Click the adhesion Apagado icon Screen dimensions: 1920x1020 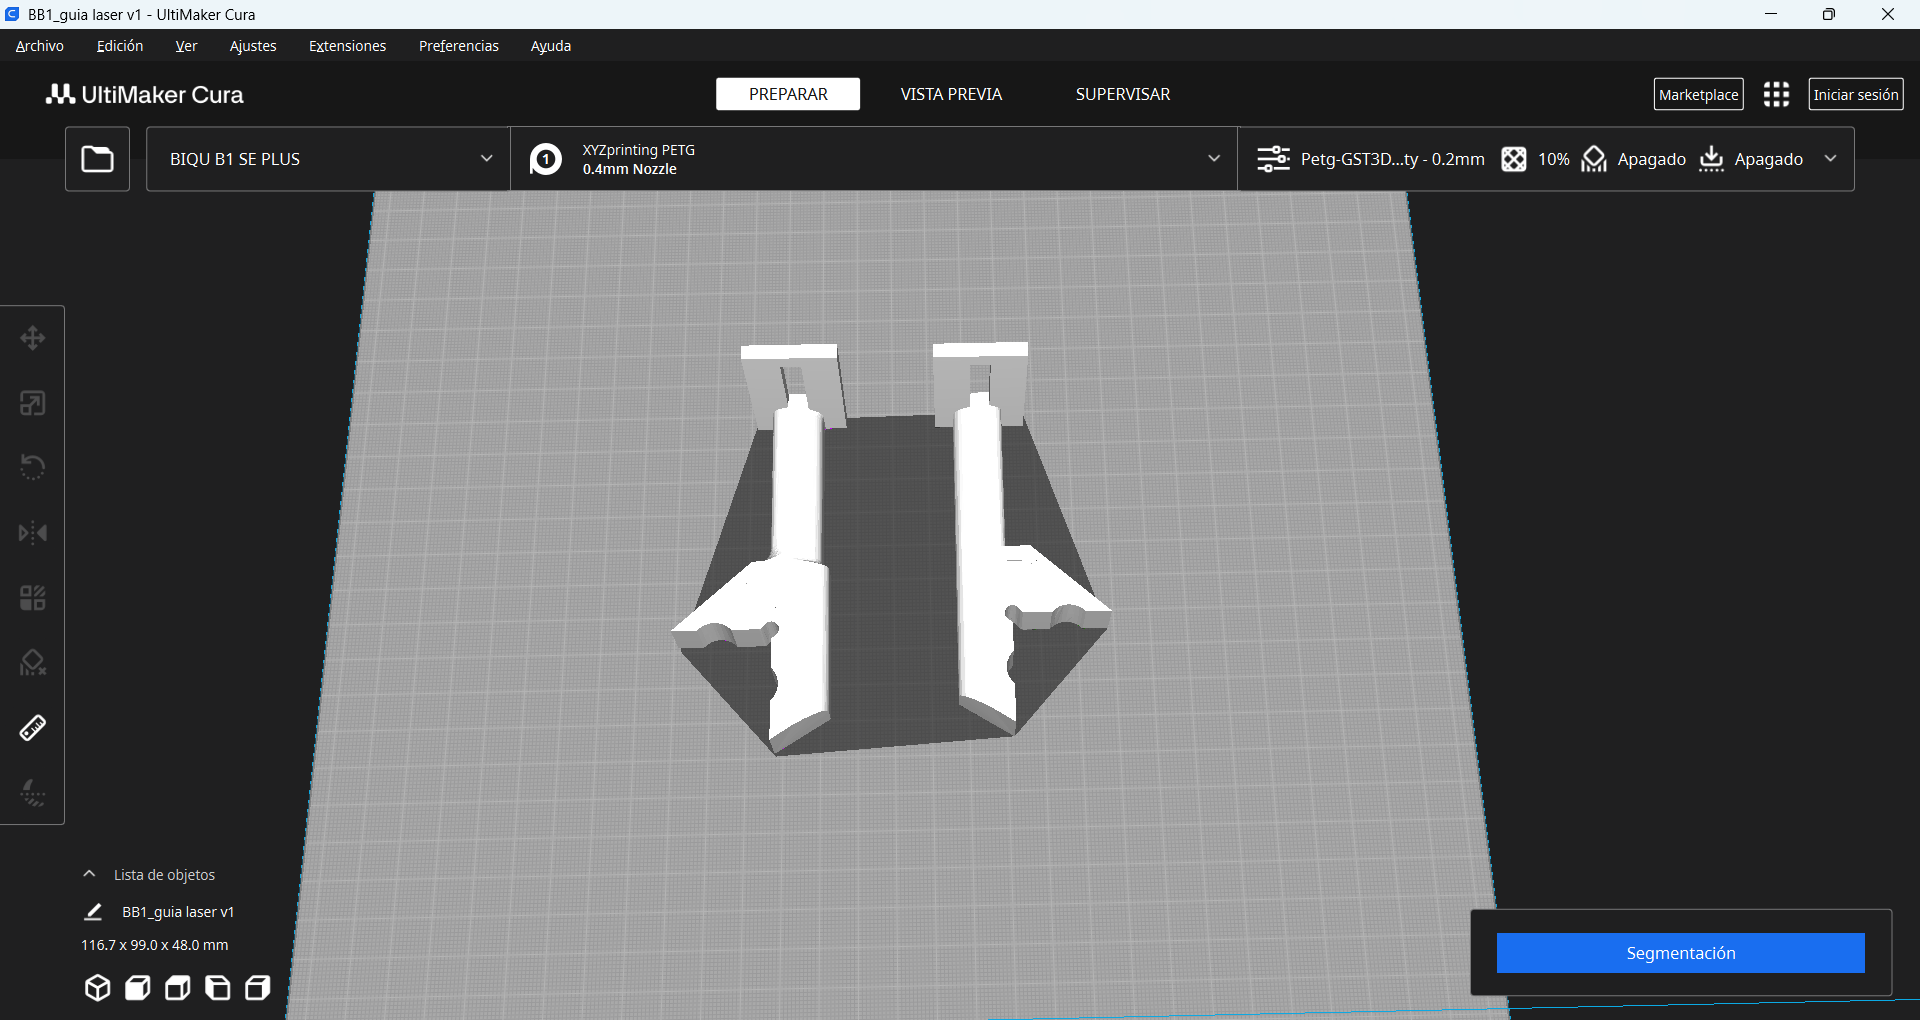click(x=1711, y=159)
